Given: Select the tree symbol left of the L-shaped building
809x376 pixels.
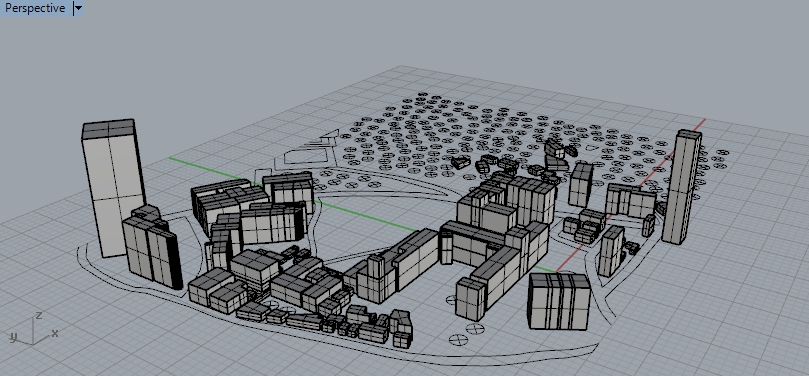Looking at the screenshot, I should click(451, 300).
